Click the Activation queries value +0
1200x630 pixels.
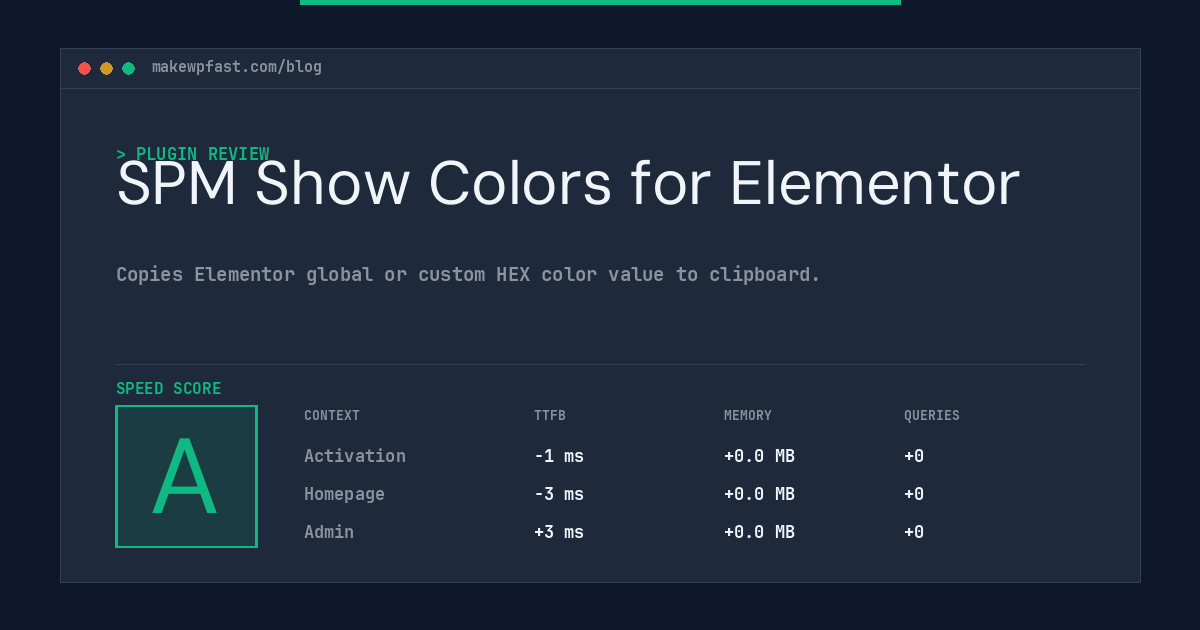(914, 456)
